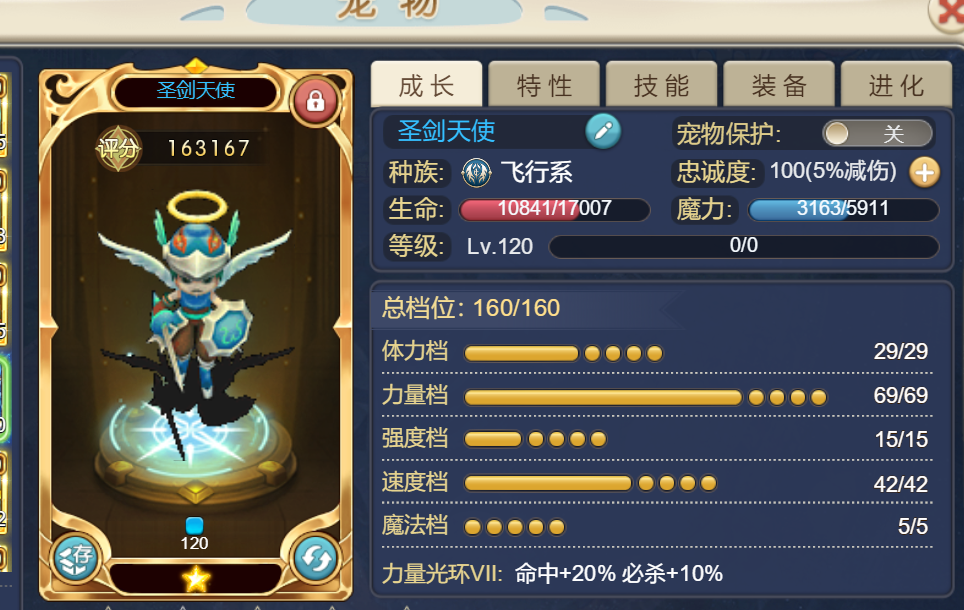Click the red lock icon on pet card
Screen dimensions: 964x610
click(x=315, y=101)
